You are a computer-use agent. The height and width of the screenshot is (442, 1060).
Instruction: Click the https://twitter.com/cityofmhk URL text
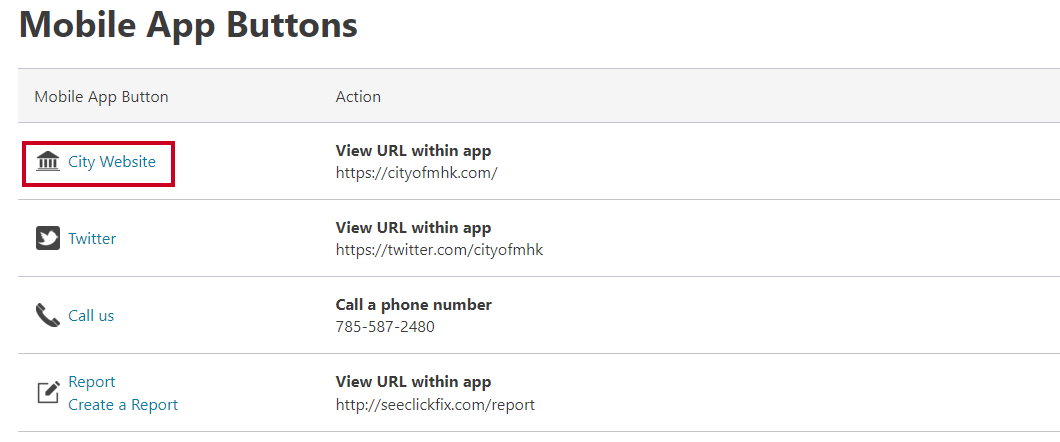439,250
